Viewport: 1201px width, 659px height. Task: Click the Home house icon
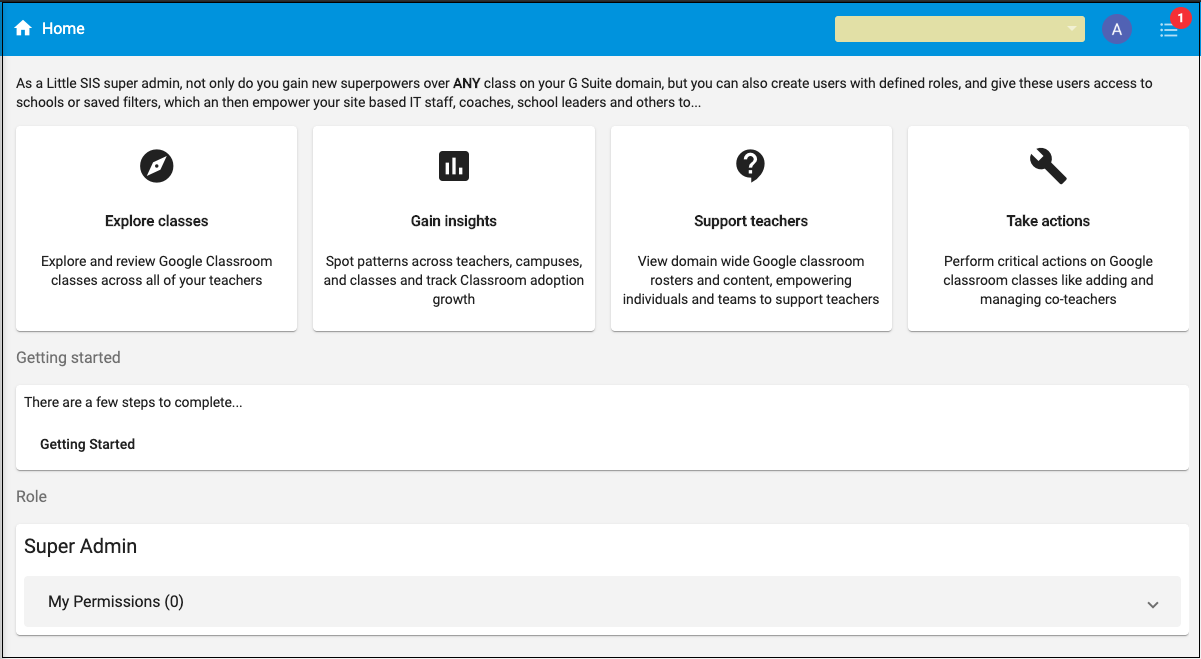(23, 29)
